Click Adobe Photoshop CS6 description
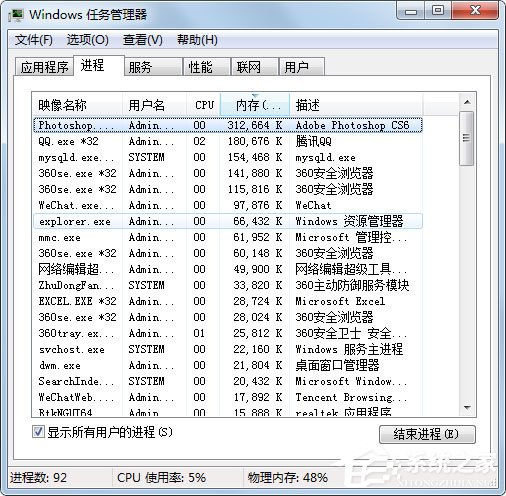The height and width of the screenshot is (496, 506). pos(352,125)
